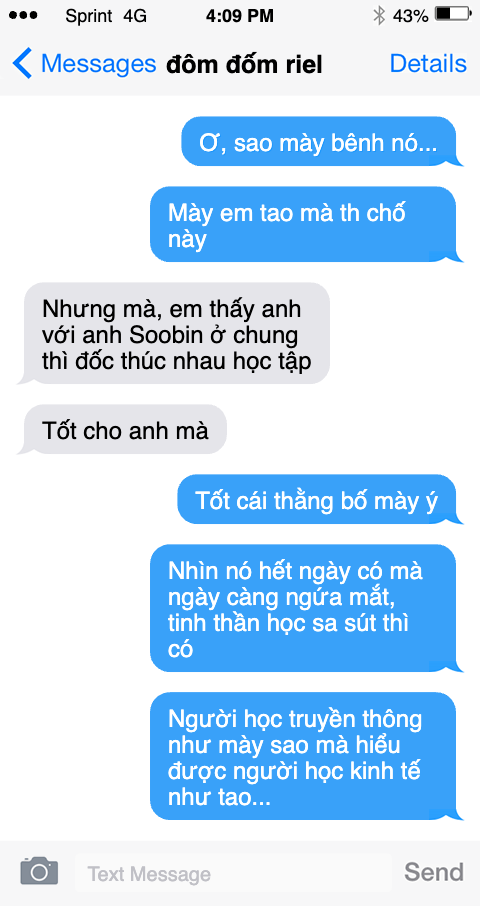480x906 pixels.
Task: Click the Sprint 4G carrier label
Action: pyautogui.click(x=106, y=16)
